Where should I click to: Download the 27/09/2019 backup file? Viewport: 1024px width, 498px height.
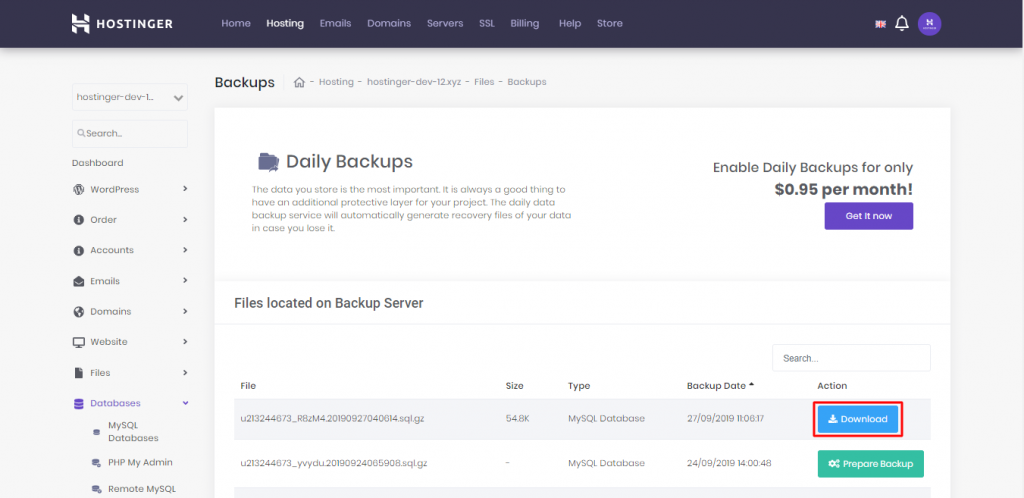coord(857,419)
